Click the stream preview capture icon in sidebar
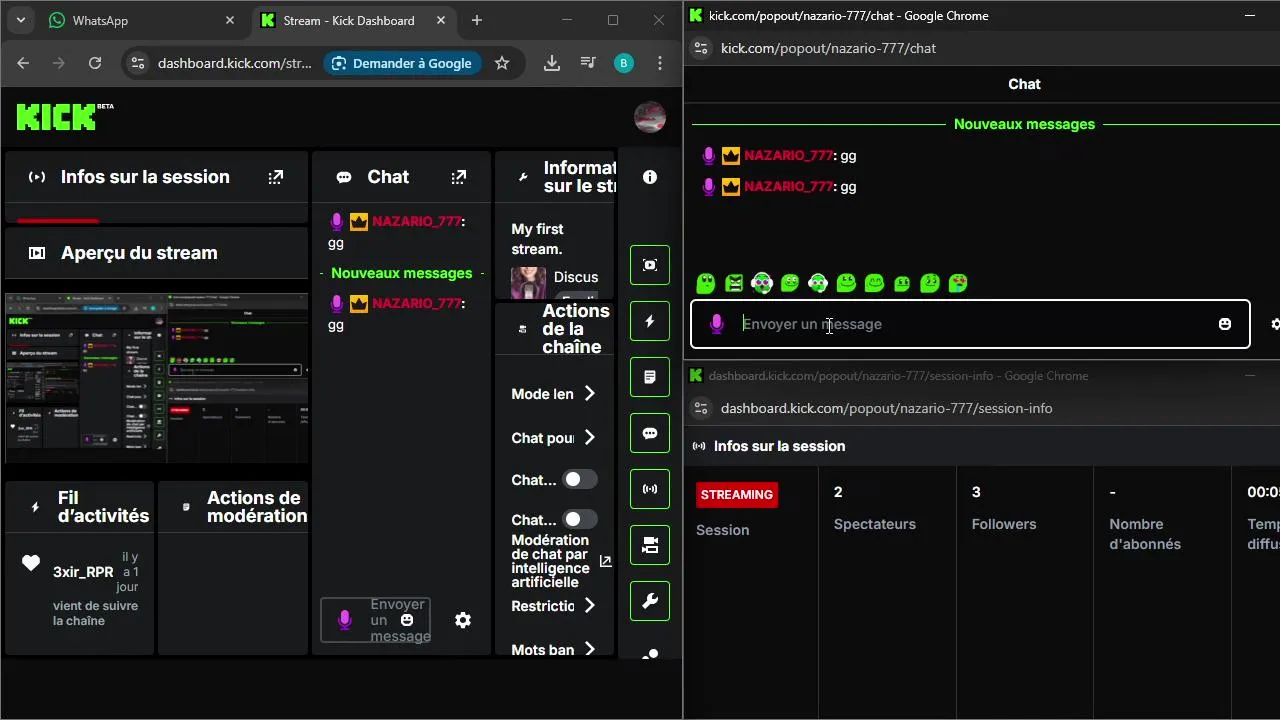This screenshot has height=720, width=1280. (650, 265)
